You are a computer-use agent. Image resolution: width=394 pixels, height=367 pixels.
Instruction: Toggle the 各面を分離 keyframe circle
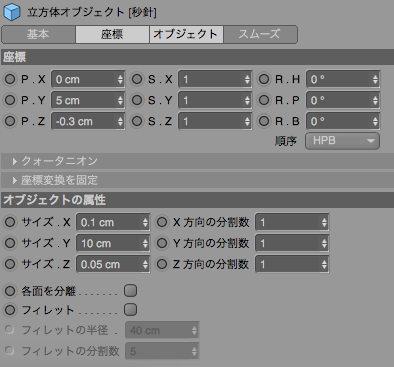10,291
